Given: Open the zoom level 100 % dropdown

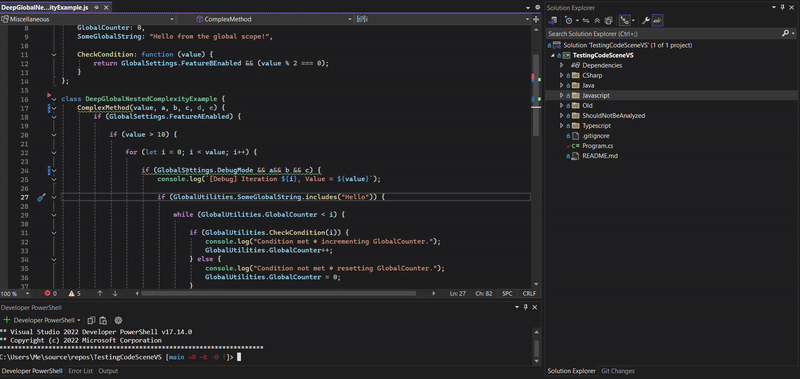Looking at the screenshot, I should [15, 294].
